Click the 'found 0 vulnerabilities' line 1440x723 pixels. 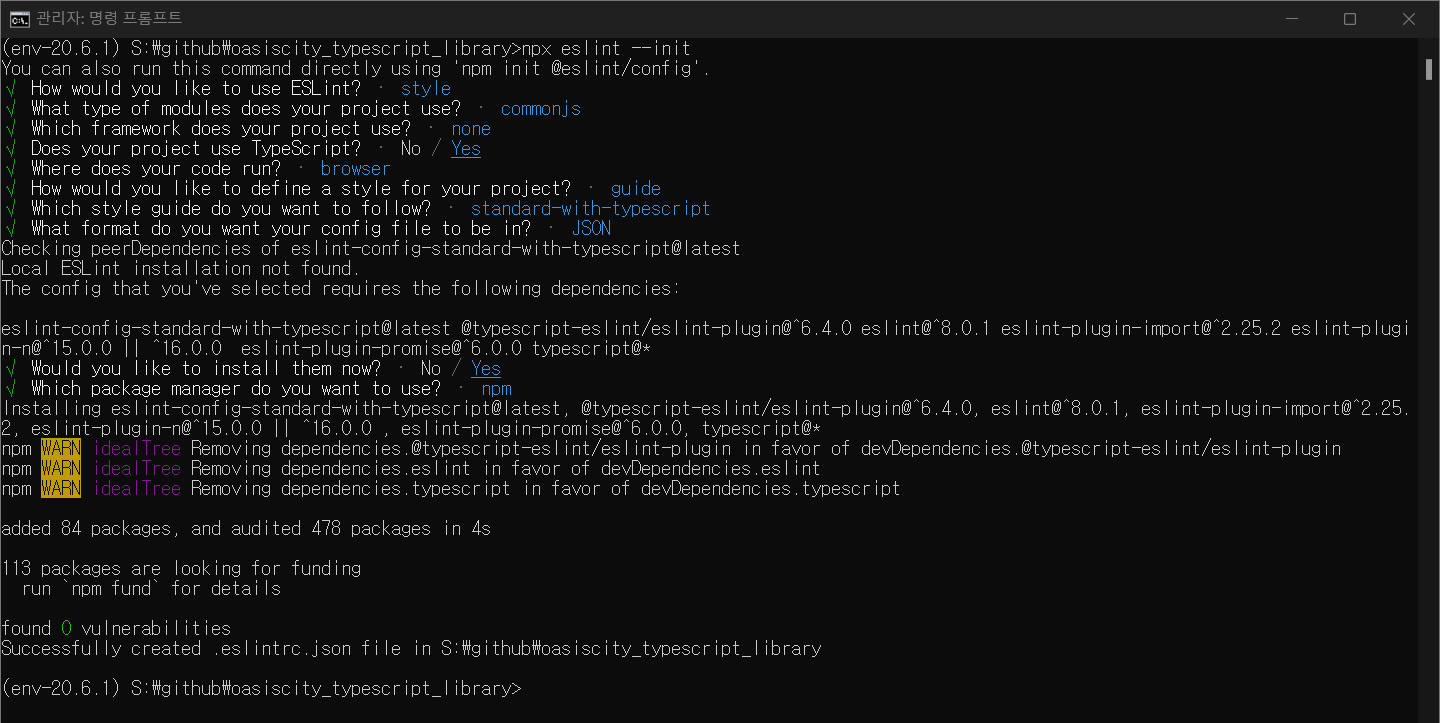pos(116,628)
